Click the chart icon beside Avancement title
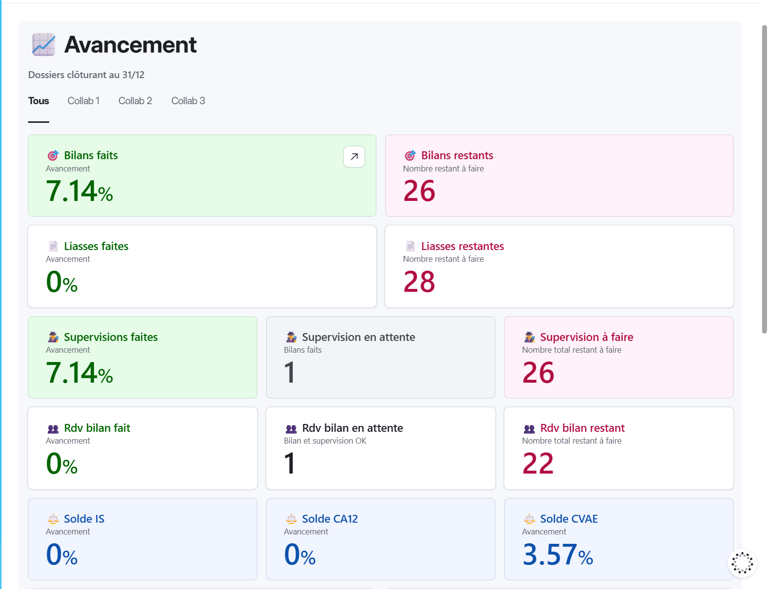The image size is (768, 589). pos(43,45)
